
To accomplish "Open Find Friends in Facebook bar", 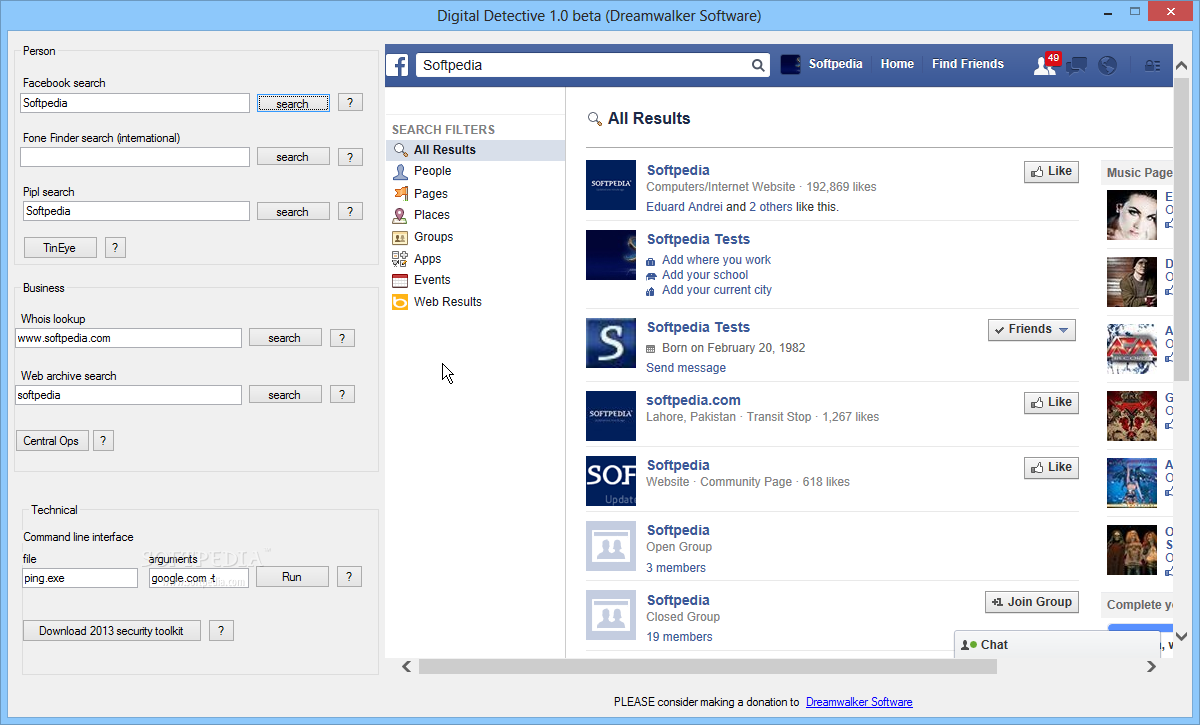I will [967, 64].
